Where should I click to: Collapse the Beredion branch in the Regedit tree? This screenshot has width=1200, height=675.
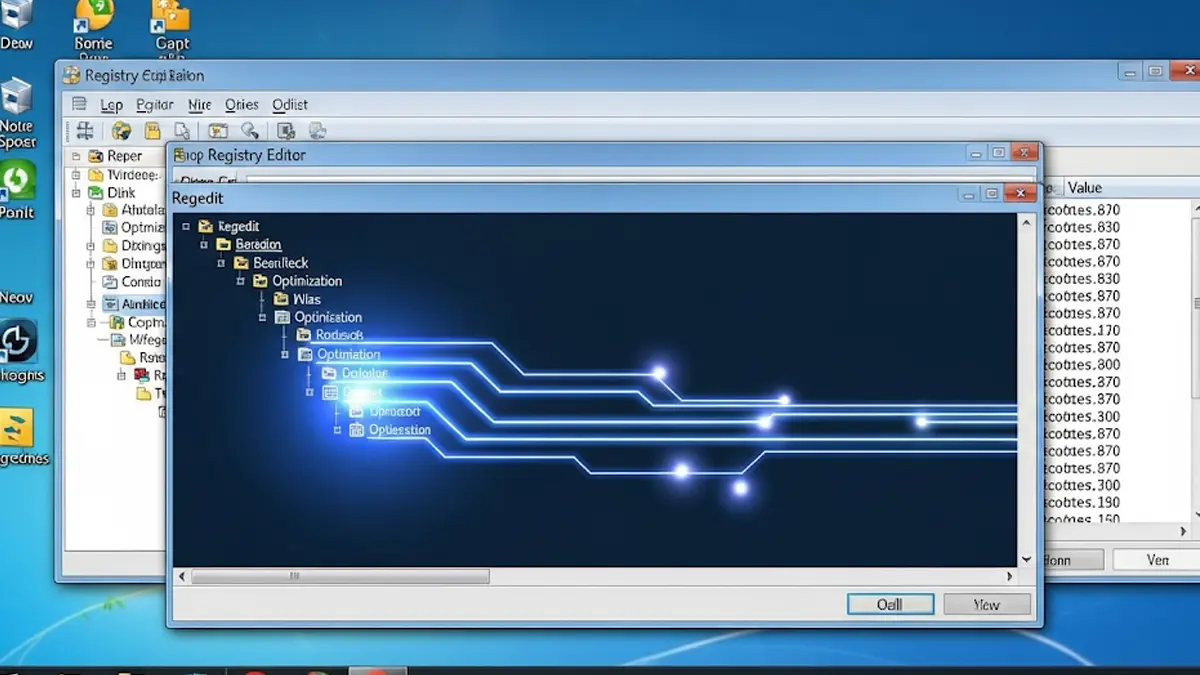click(204, 244)
